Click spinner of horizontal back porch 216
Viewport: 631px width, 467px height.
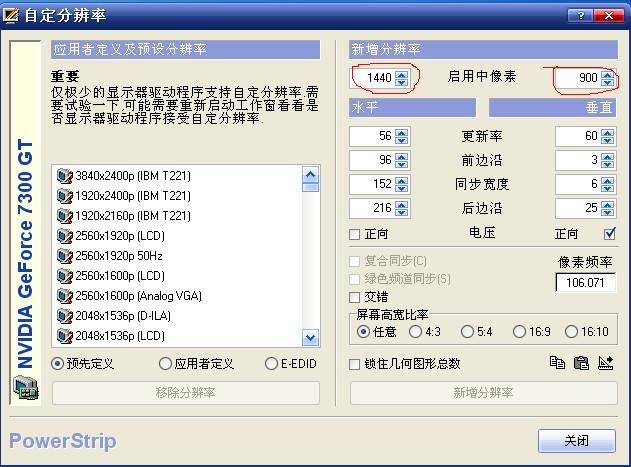click(x=402, y=208)
